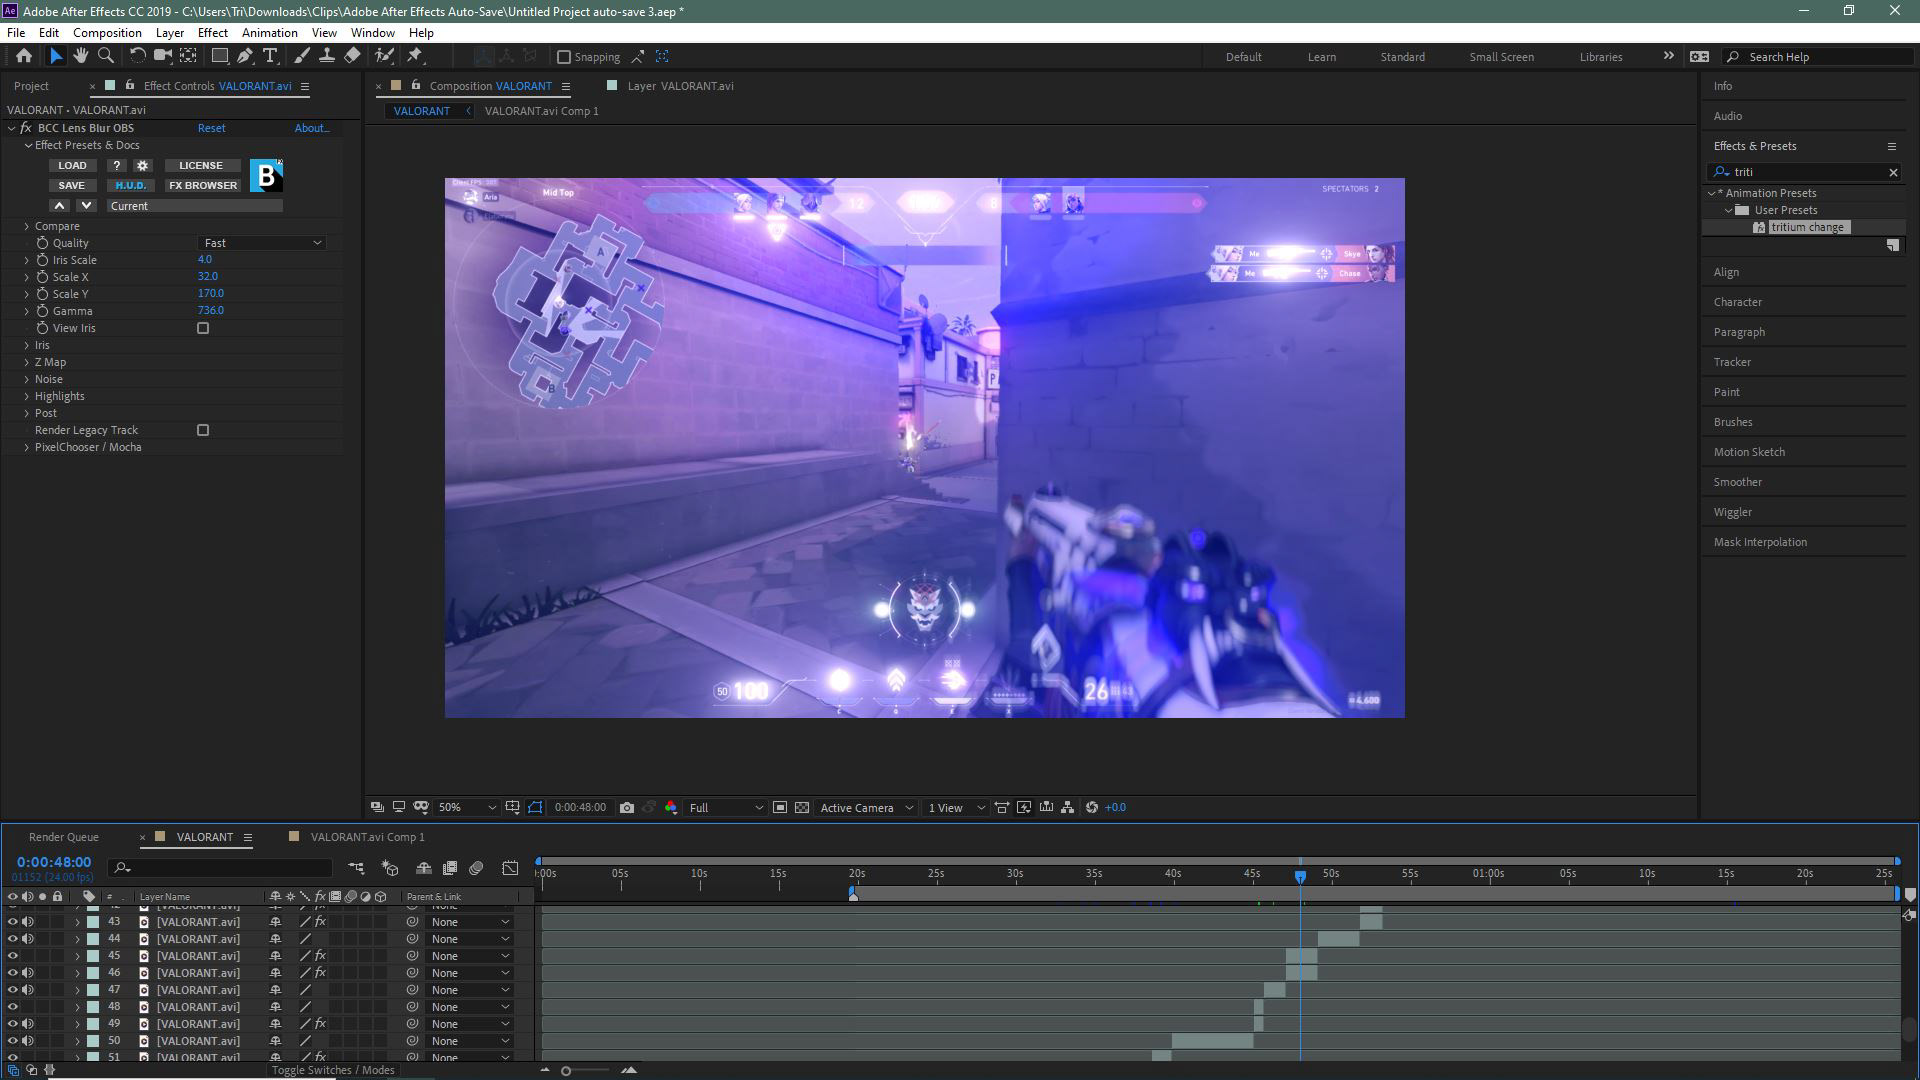The image size is (1920, 1080).
Task: Open the Home screen icon
Action: click(x=23, y=56)
